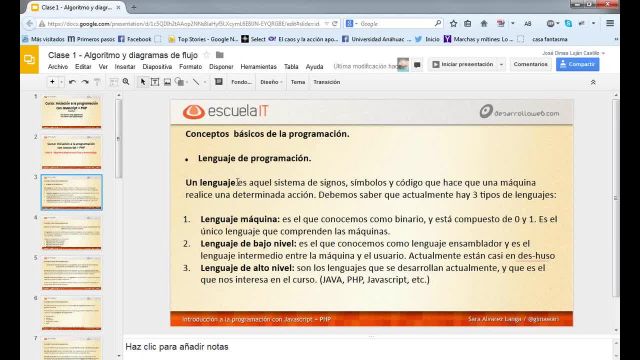Open the Diseño dropdown
Screen dimensions: 640x360
click(271, 82)
